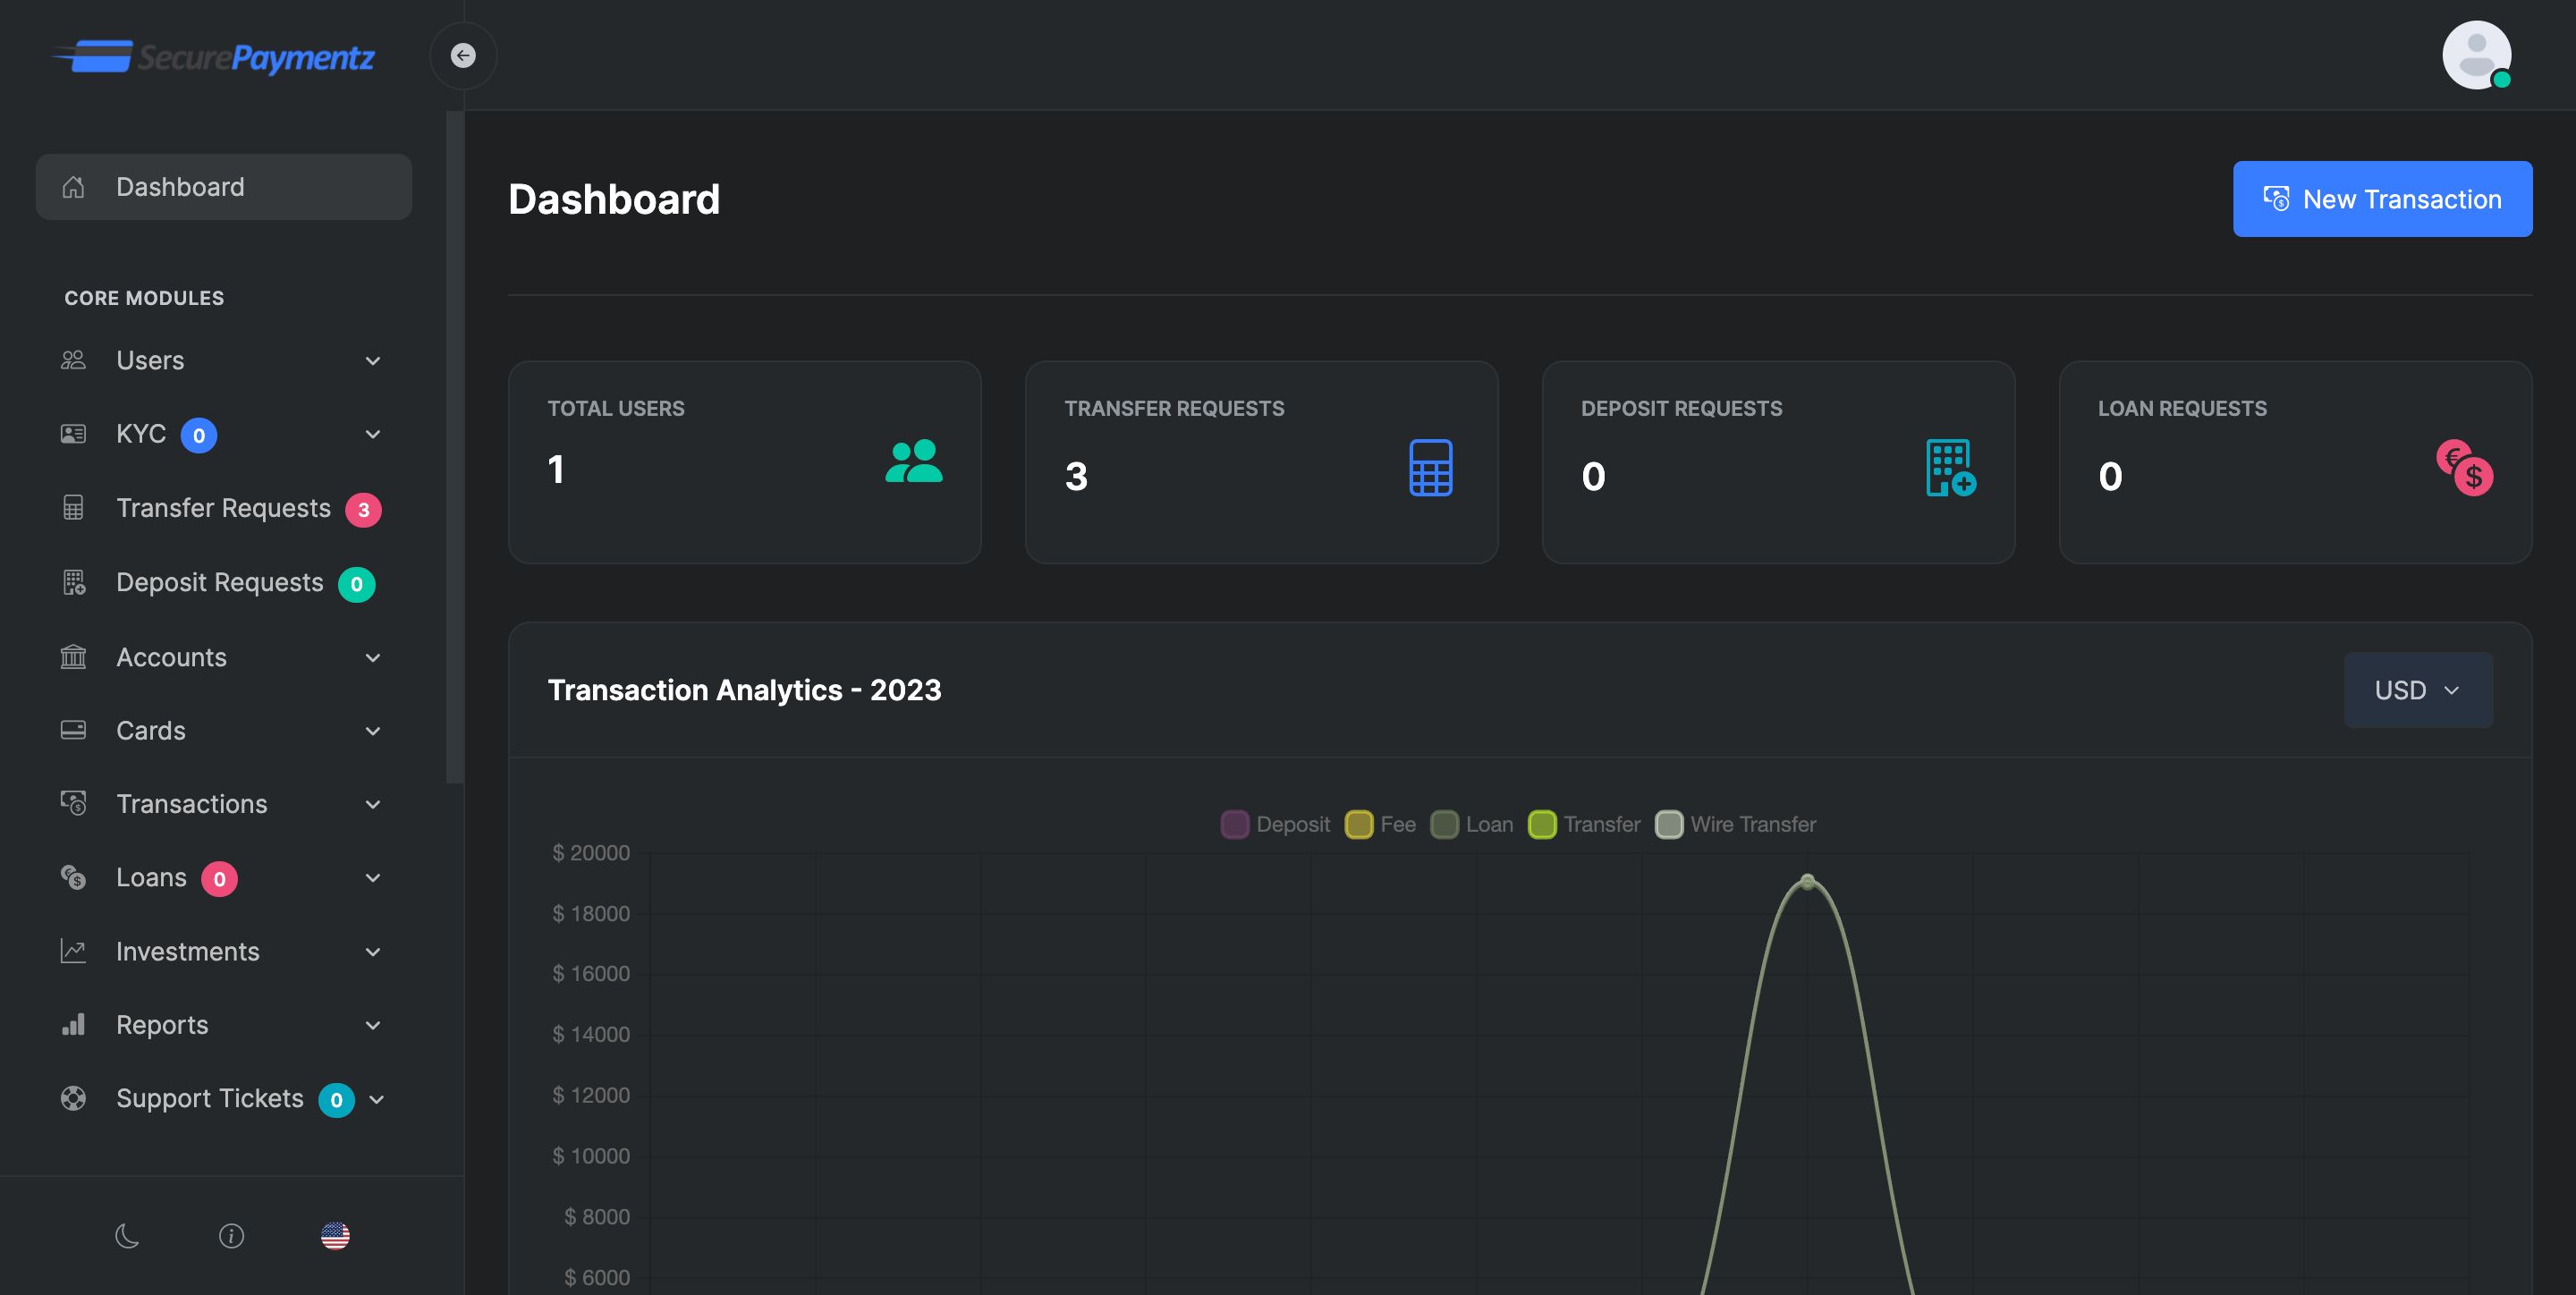
Task: Open the Dashboard menu item
Action: pyautogui.click(x=223, y=187)
